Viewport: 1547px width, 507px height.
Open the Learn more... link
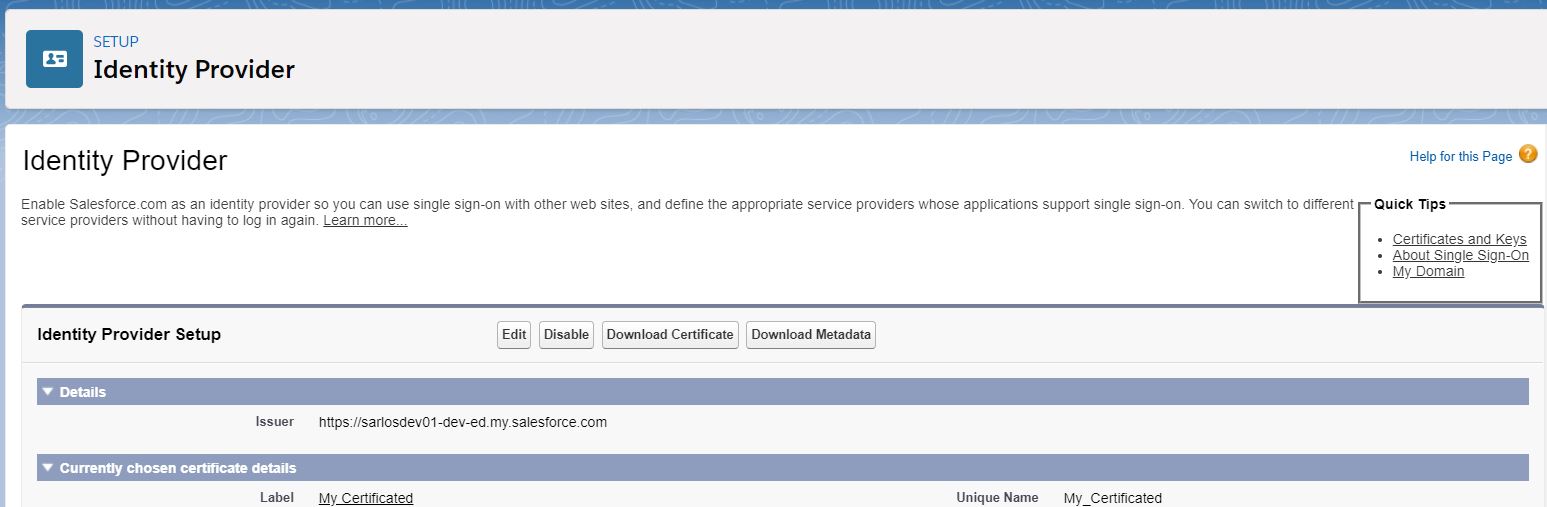(x=365, y=221)
